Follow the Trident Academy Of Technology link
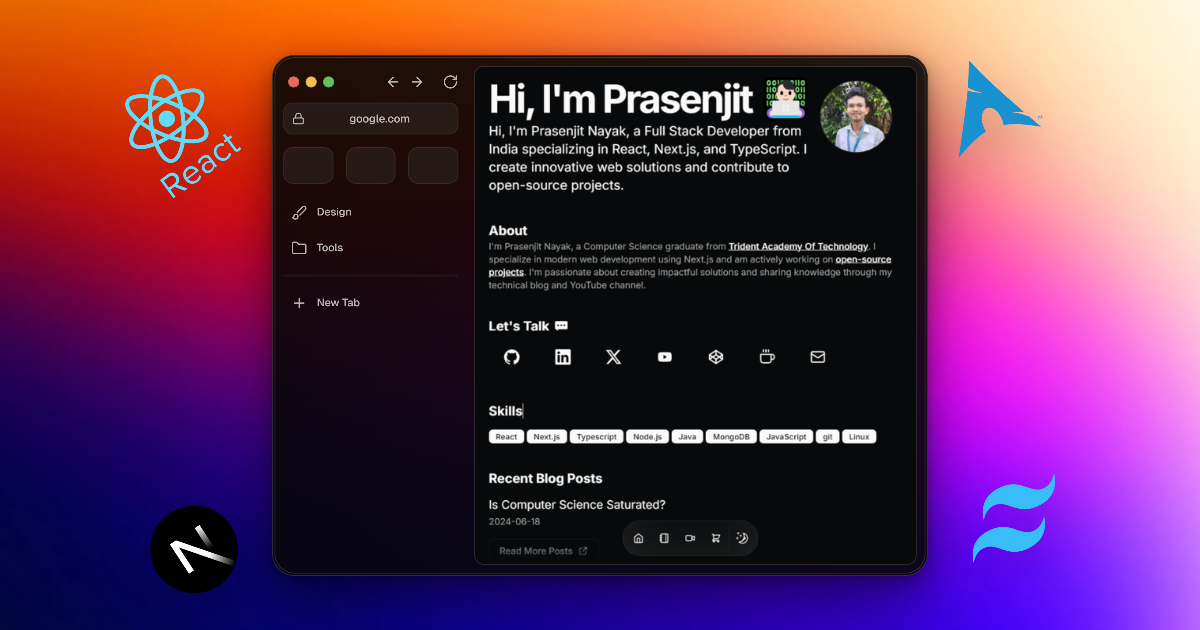Screen dimensions: 1200x630 (798, 246)
